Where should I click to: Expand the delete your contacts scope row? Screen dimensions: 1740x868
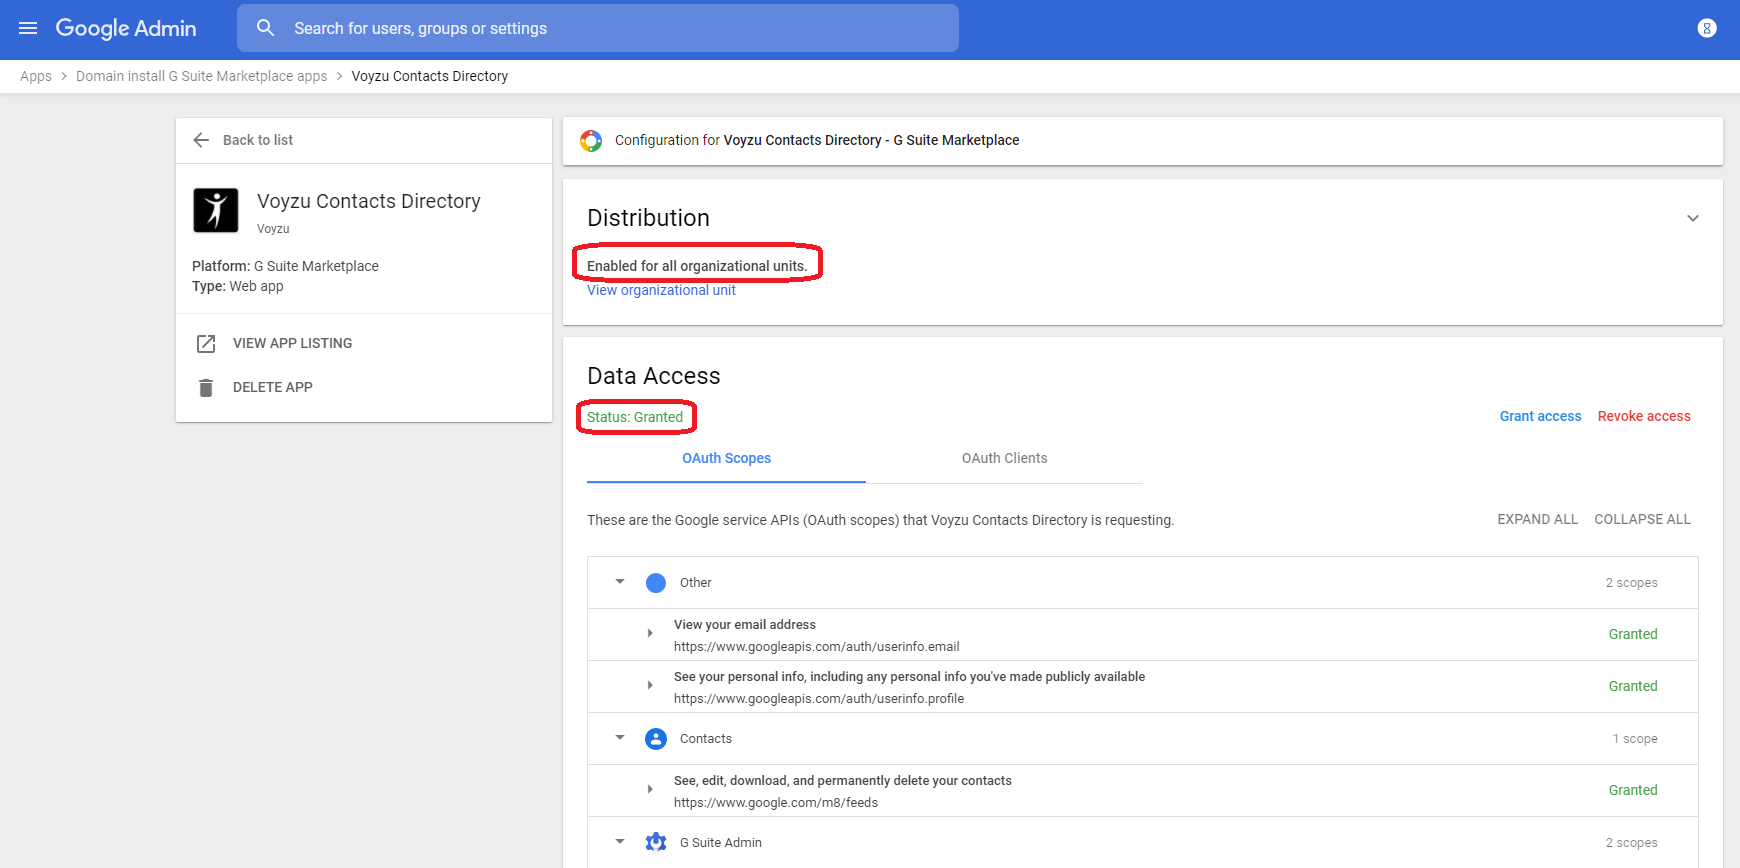650,789
